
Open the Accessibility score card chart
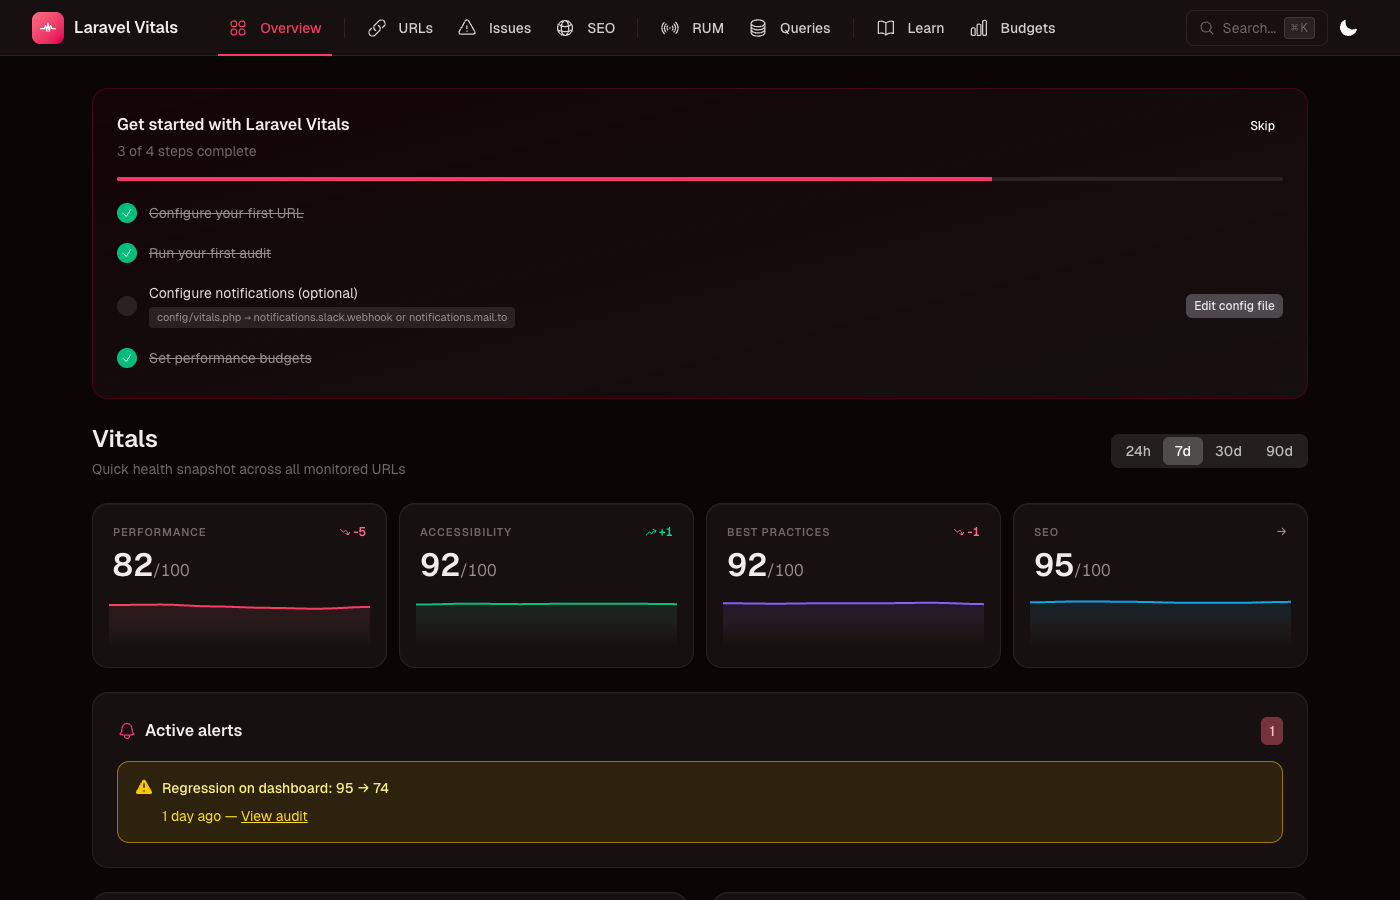click(x=546, y=622)
